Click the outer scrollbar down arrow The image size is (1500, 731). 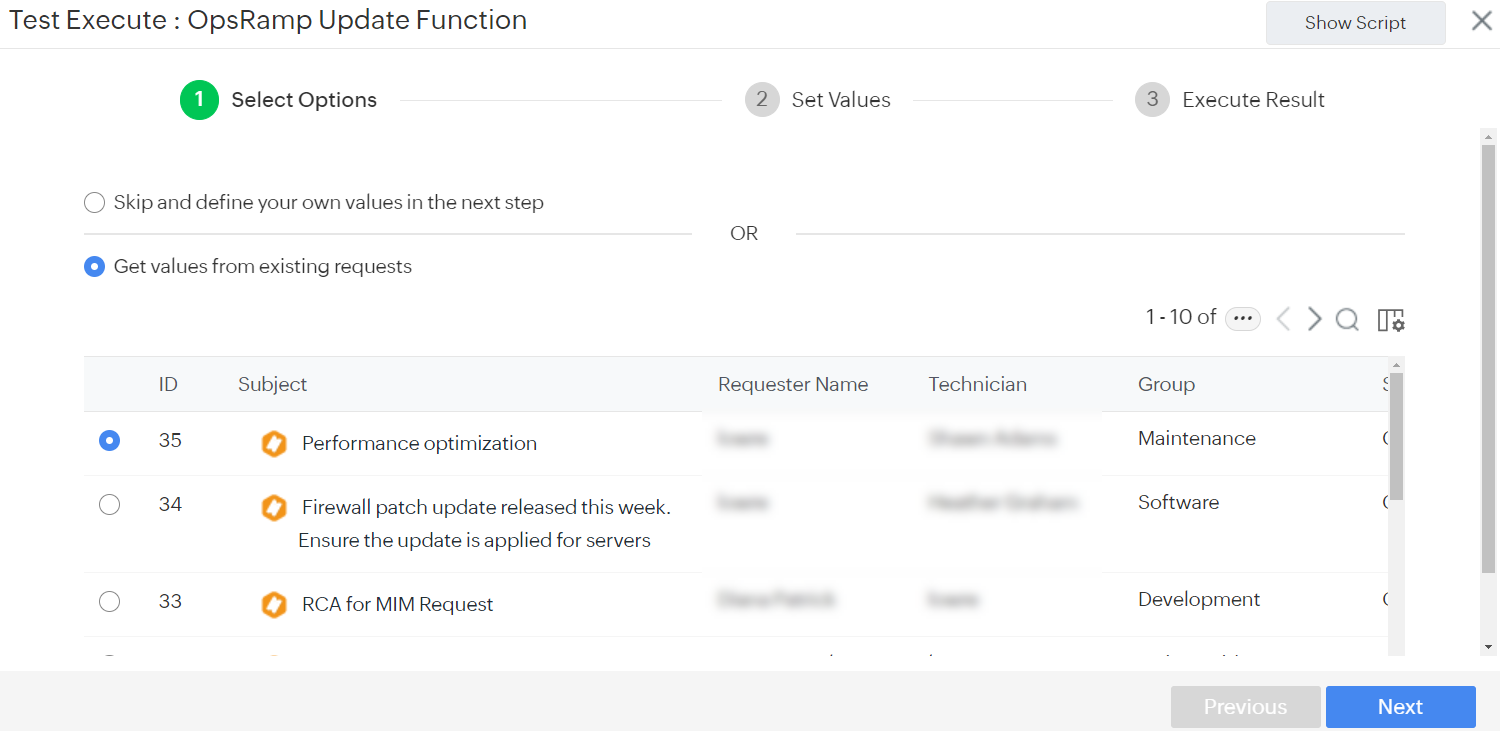click(x=1488, y=647)
